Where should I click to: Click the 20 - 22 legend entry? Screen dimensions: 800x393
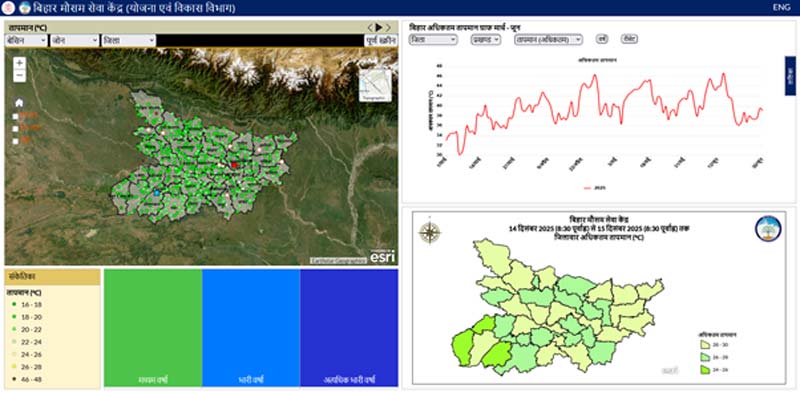point(27,329)
